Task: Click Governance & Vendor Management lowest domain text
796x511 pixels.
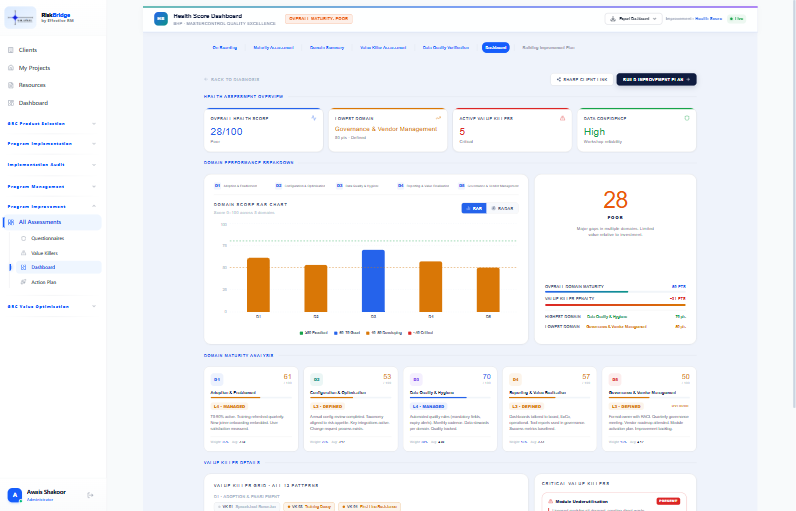Action: pyautogui.click(x=386, y=129)
